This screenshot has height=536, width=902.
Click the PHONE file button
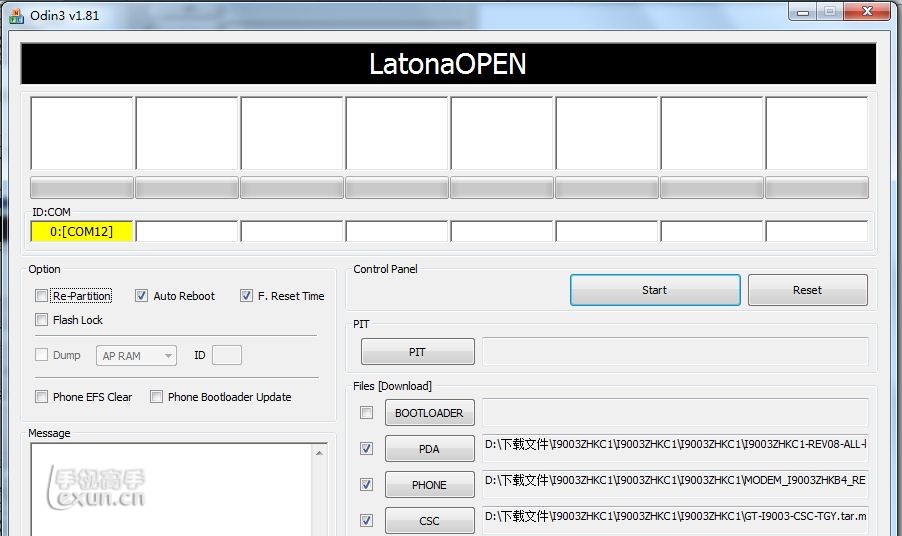pos(430,484)
